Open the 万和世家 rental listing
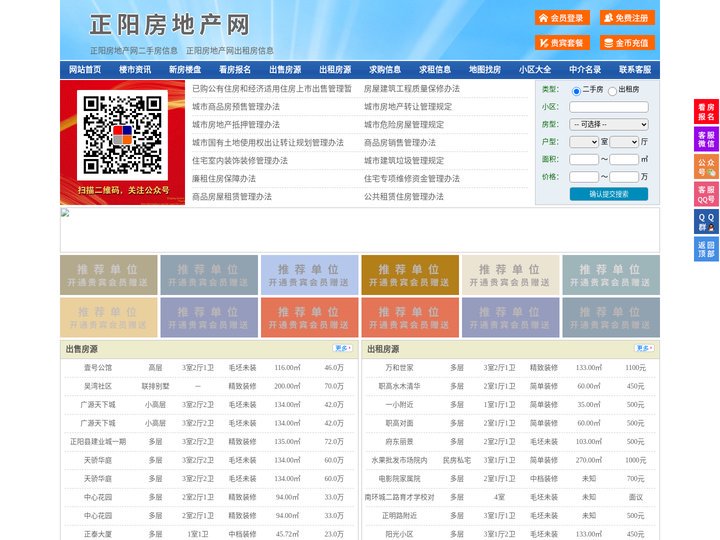 click(399, 368)
